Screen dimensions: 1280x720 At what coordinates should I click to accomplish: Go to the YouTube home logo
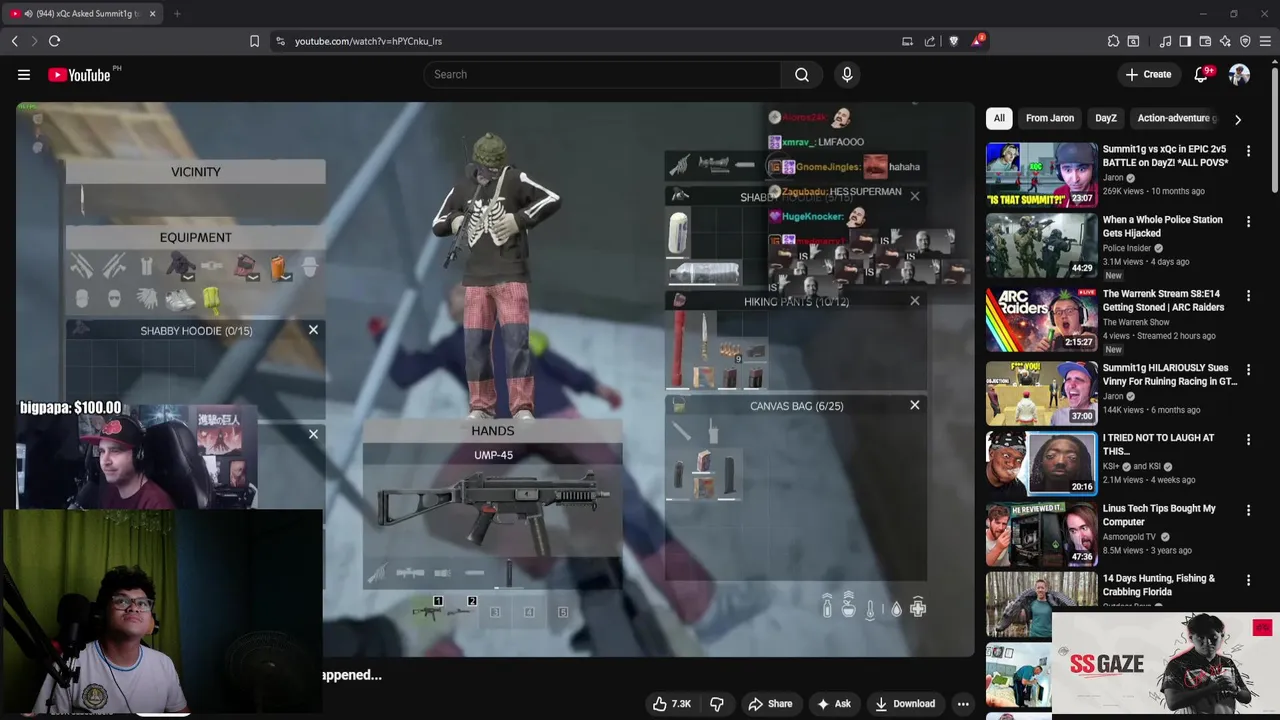[79, 75]
